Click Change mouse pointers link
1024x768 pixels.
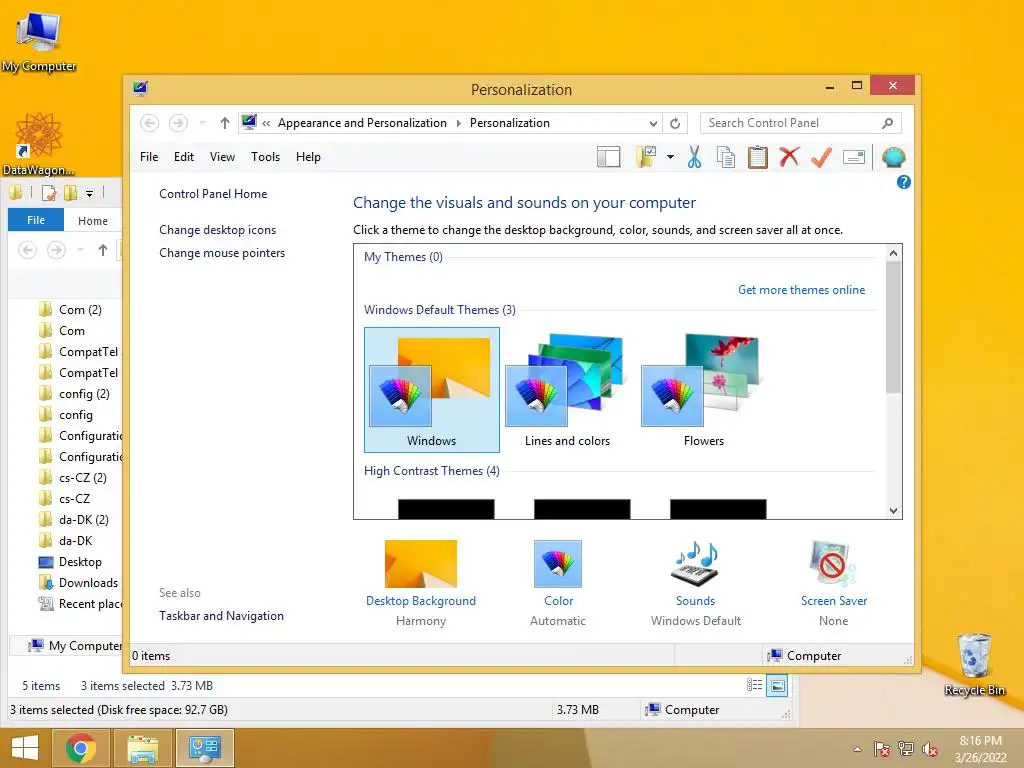222,253
